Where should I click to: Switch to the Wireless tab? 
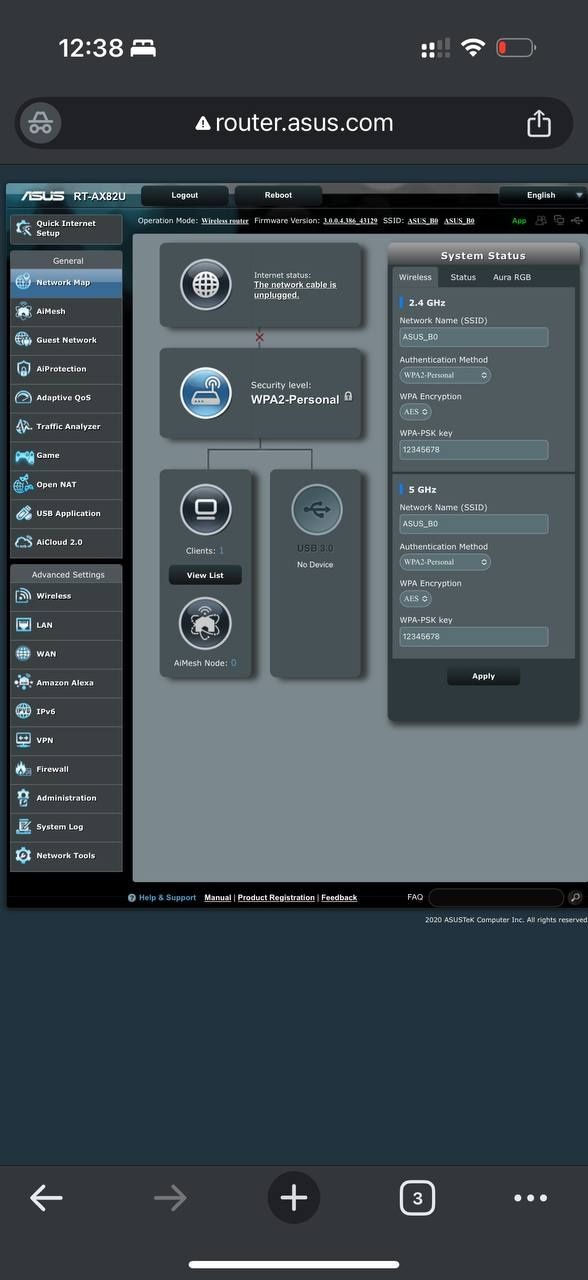click(x=415, y=277)
